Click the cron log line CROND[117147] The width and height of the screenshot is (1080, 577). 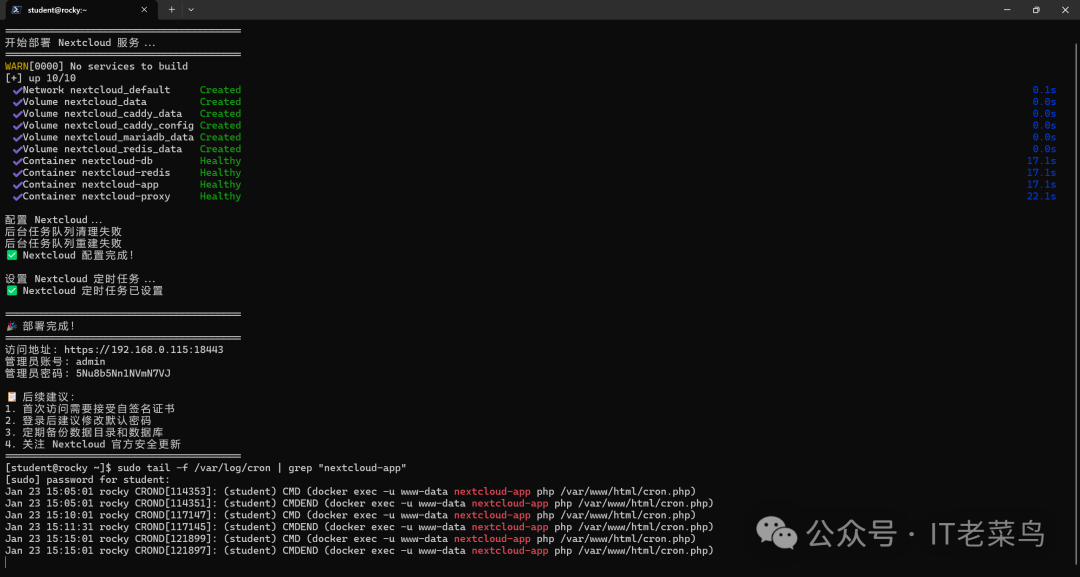pos(351,514)
